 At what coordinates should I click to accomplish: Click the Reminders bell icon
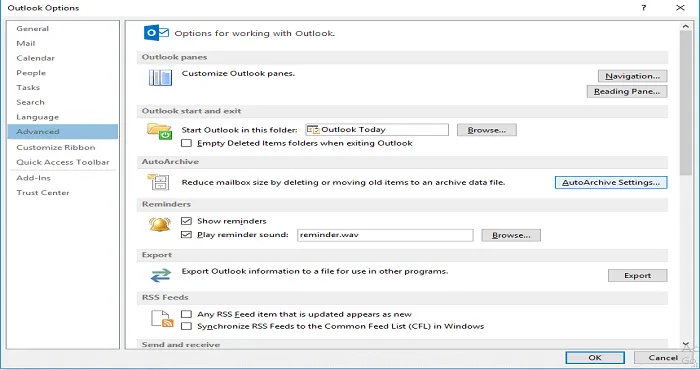point(160,224)
